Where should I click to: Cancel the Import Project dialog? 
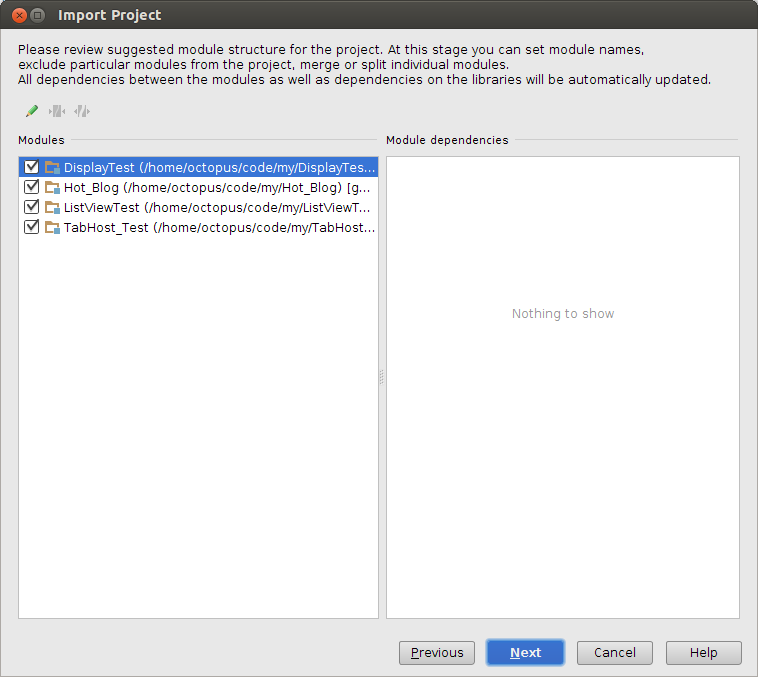(x=615, y=653)
